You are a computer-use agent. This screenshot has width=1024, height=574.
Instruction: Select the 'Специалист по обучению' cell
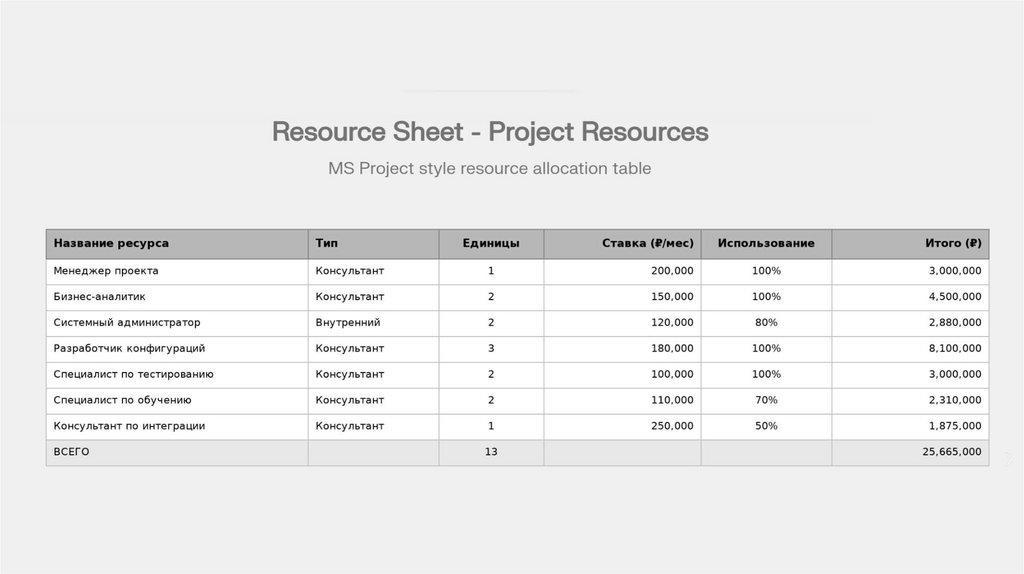(x=122, y=400)
